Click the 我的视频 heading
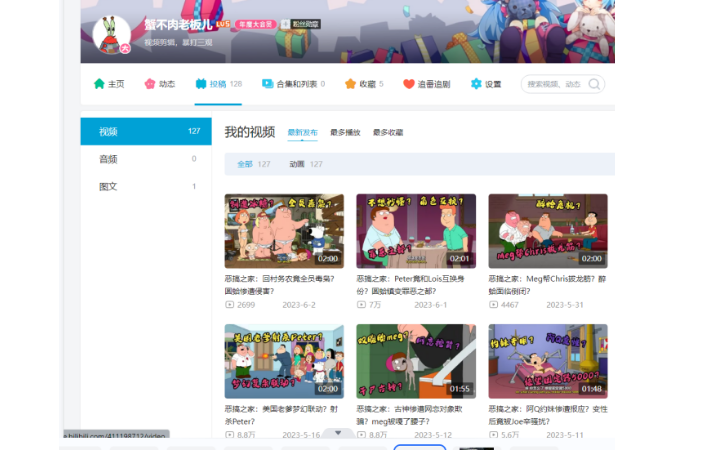The height and width of the screenshot is (450, 720). point(249,132)
